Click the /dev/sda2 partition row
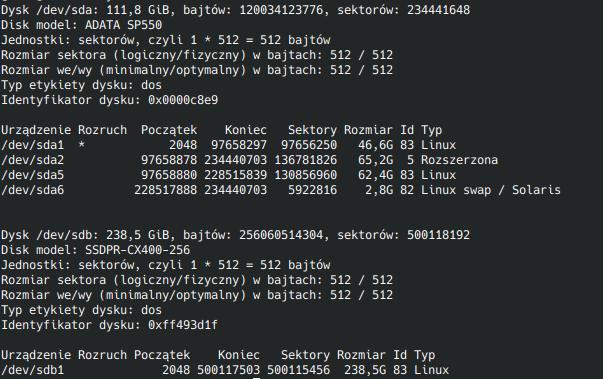603x379 pixels. [x=250, y=160]
